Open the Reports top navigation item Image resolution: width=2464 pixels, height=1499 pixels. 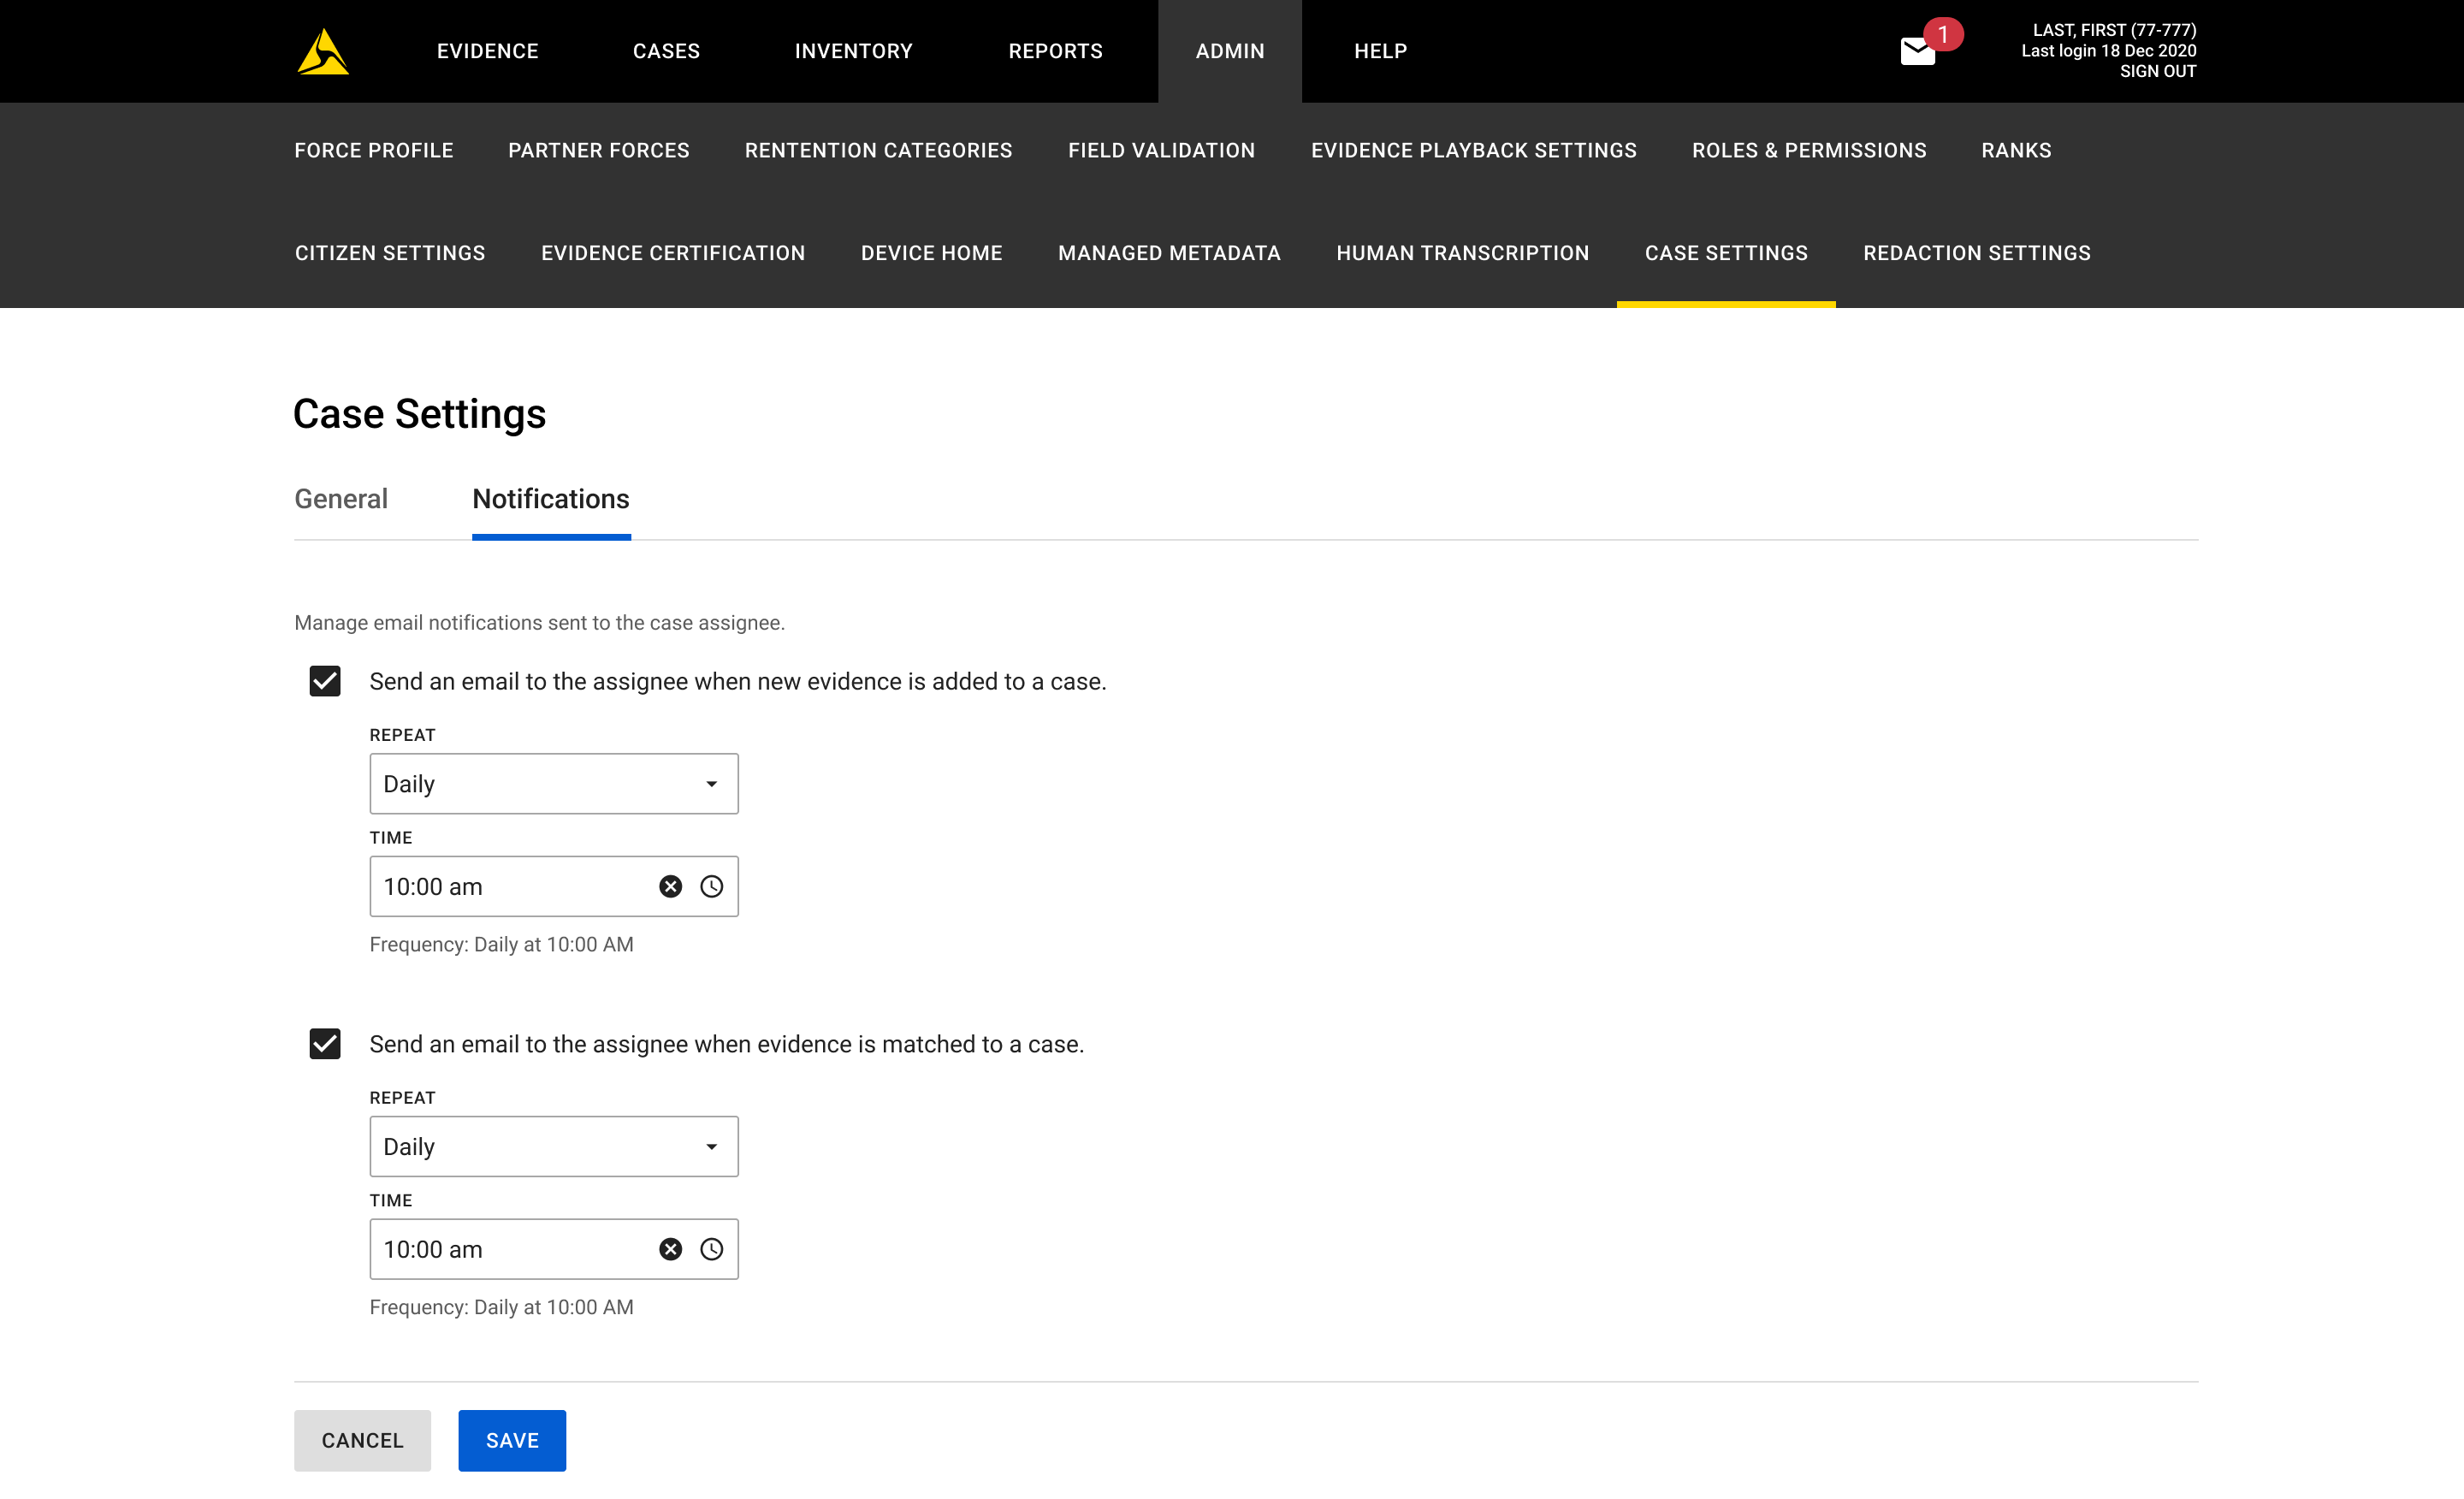pos(1055,51)
